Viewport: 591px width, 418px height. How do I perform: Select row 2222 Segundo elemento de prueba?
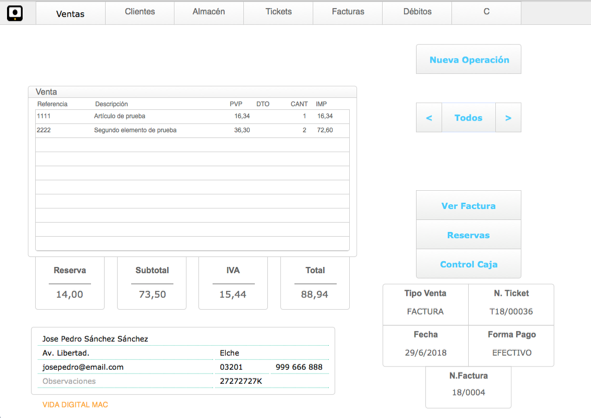[x=192, y=130]
